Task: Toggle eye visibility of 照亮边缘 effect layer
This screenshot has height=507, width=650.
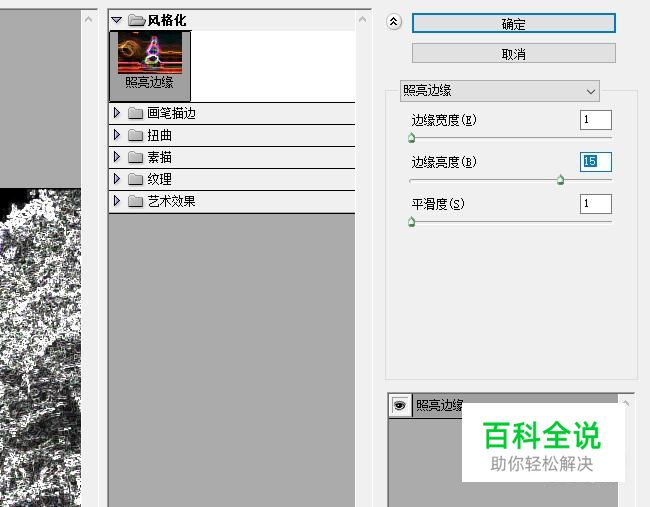Action: pos(400,405)
